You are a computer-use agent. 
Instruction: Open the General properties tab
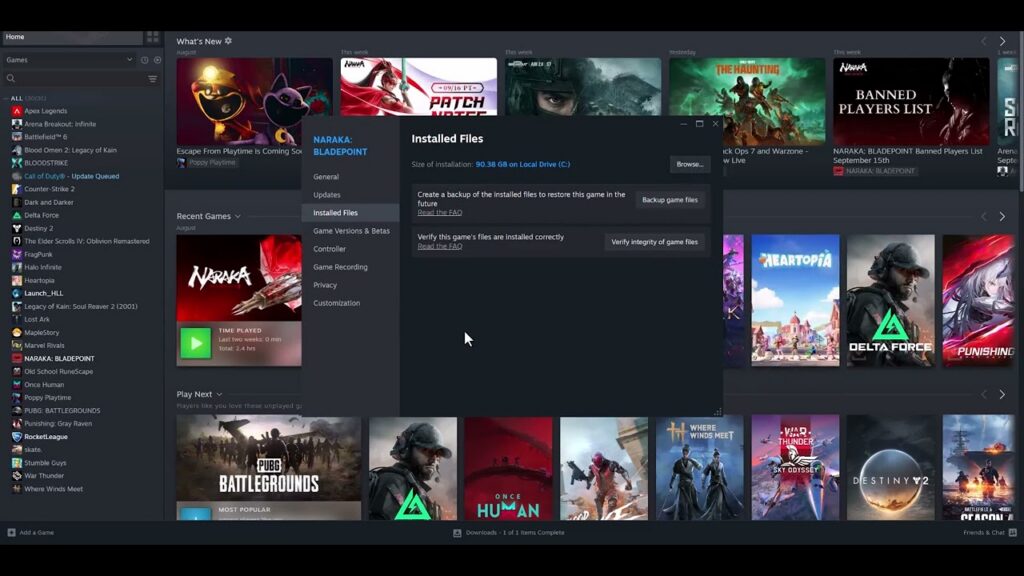(326, 177)
